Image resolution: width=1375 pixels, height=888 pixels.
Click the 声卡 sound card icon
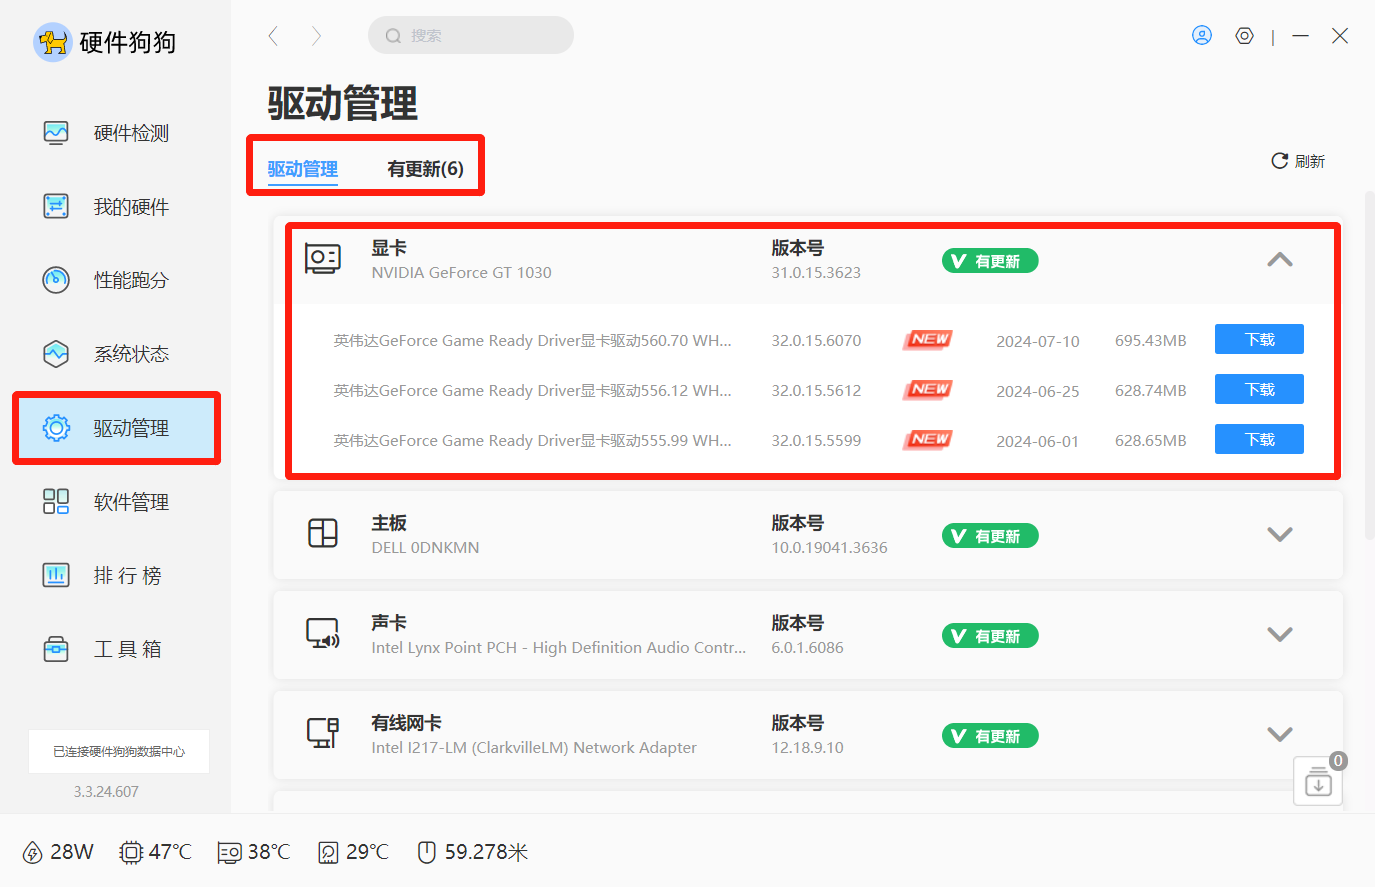tap(323, 634)
